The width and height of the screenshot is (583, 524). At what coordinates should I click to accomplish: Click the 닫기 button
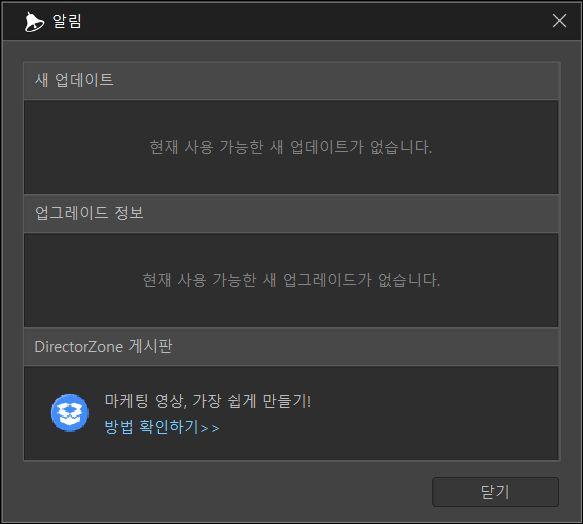click(x=495, y=492)
